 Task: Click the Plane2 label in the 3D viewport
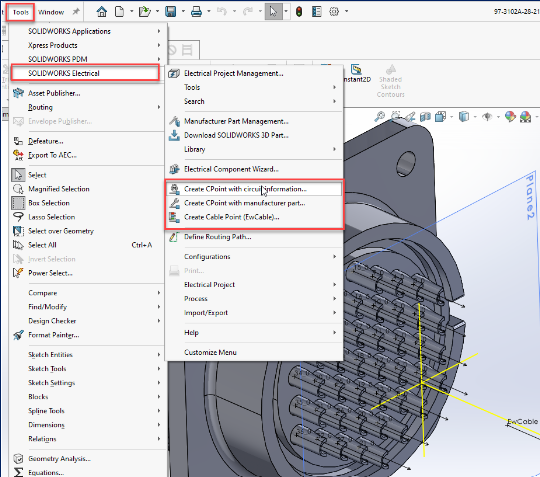[x=530, y=197]
